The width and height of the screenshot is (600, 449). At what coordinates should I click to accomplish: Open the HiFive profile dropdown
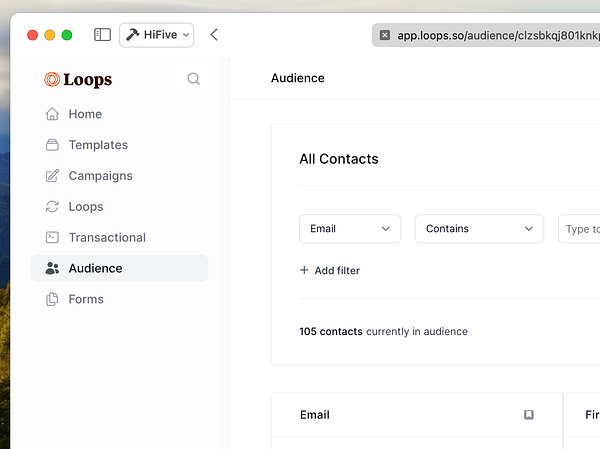pyautogui.click(x=157, y=35)
